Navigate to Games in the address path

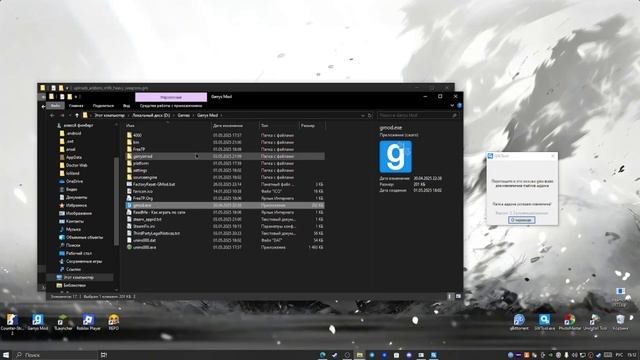(x=184, y=116)
